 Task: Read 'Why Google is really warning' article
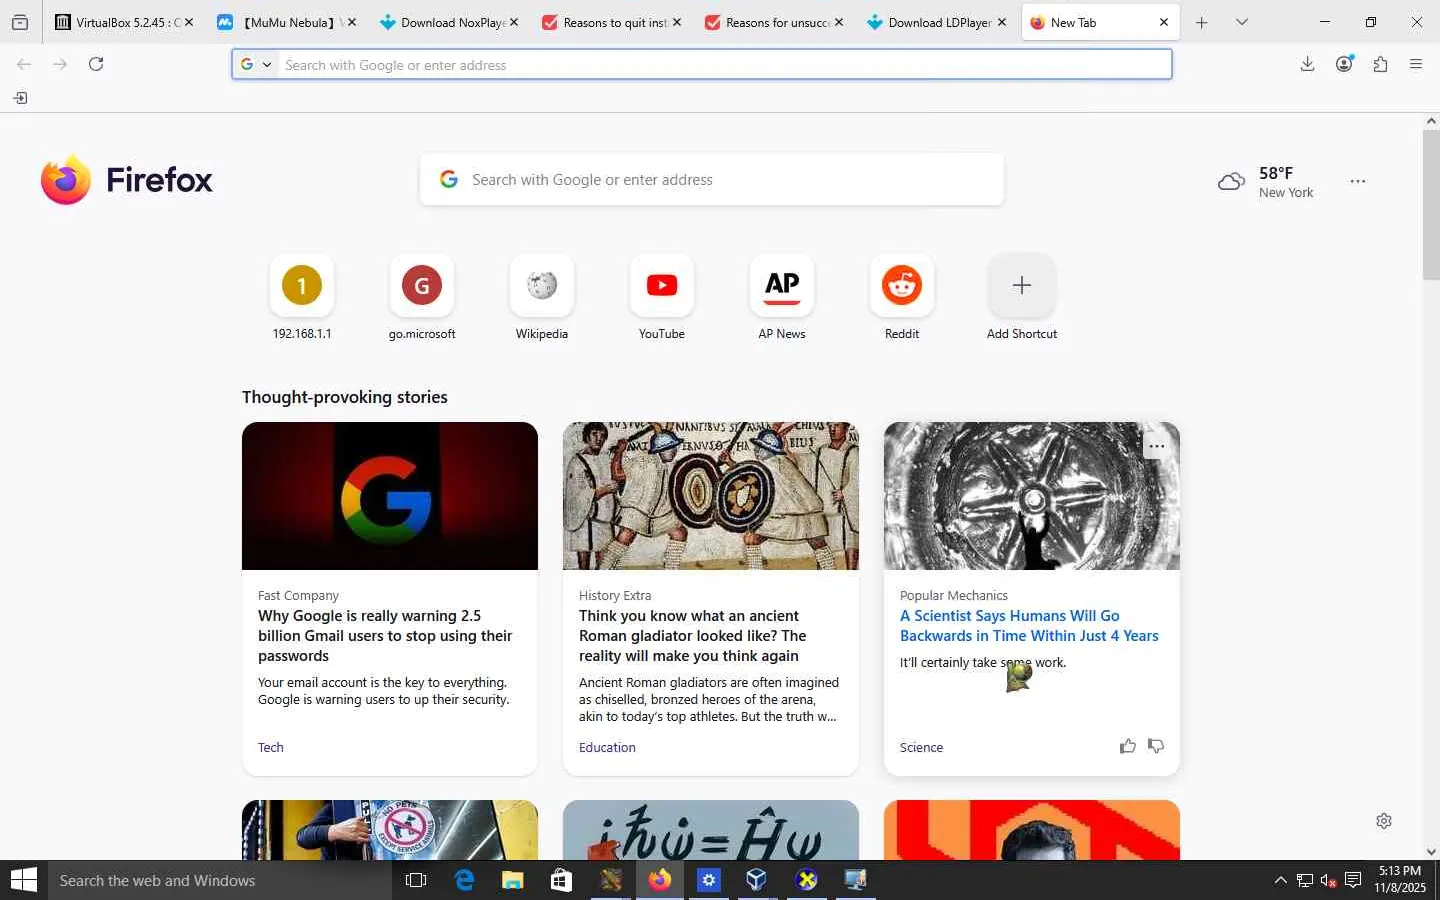(385, 636)
